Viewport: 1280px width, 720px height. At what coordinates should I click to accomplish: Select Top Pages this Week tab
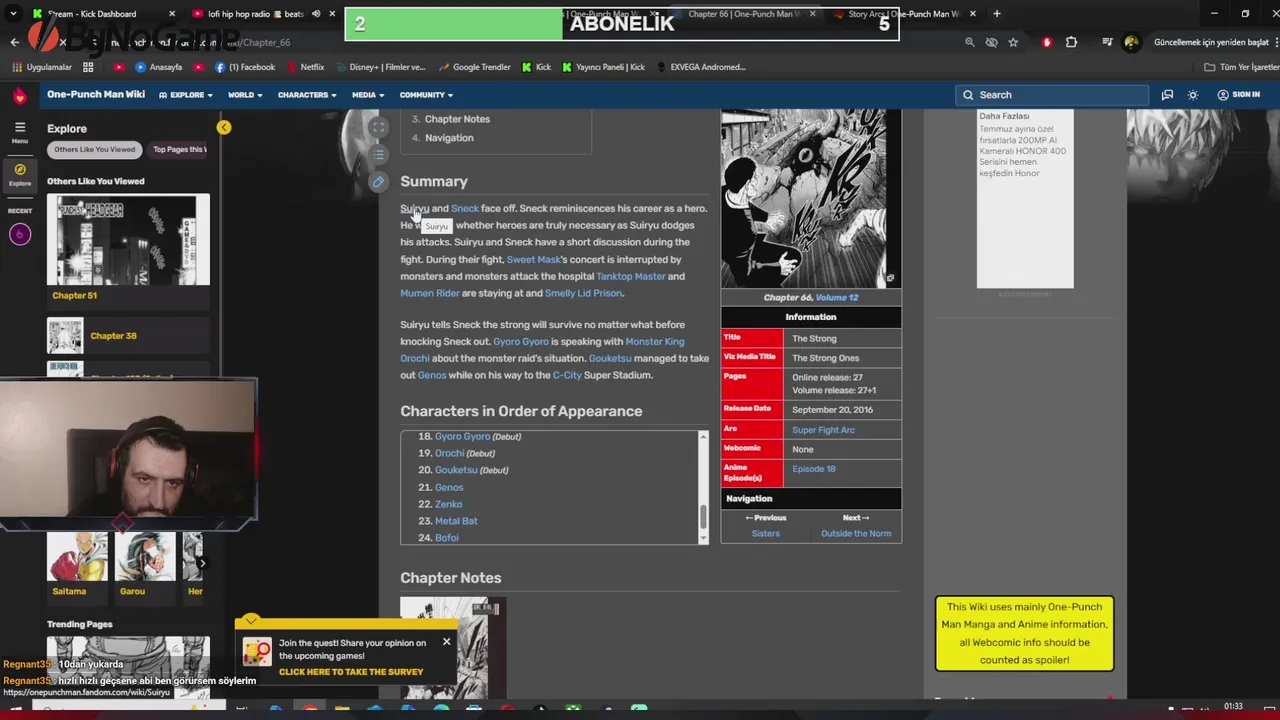(x=178, y=149)
